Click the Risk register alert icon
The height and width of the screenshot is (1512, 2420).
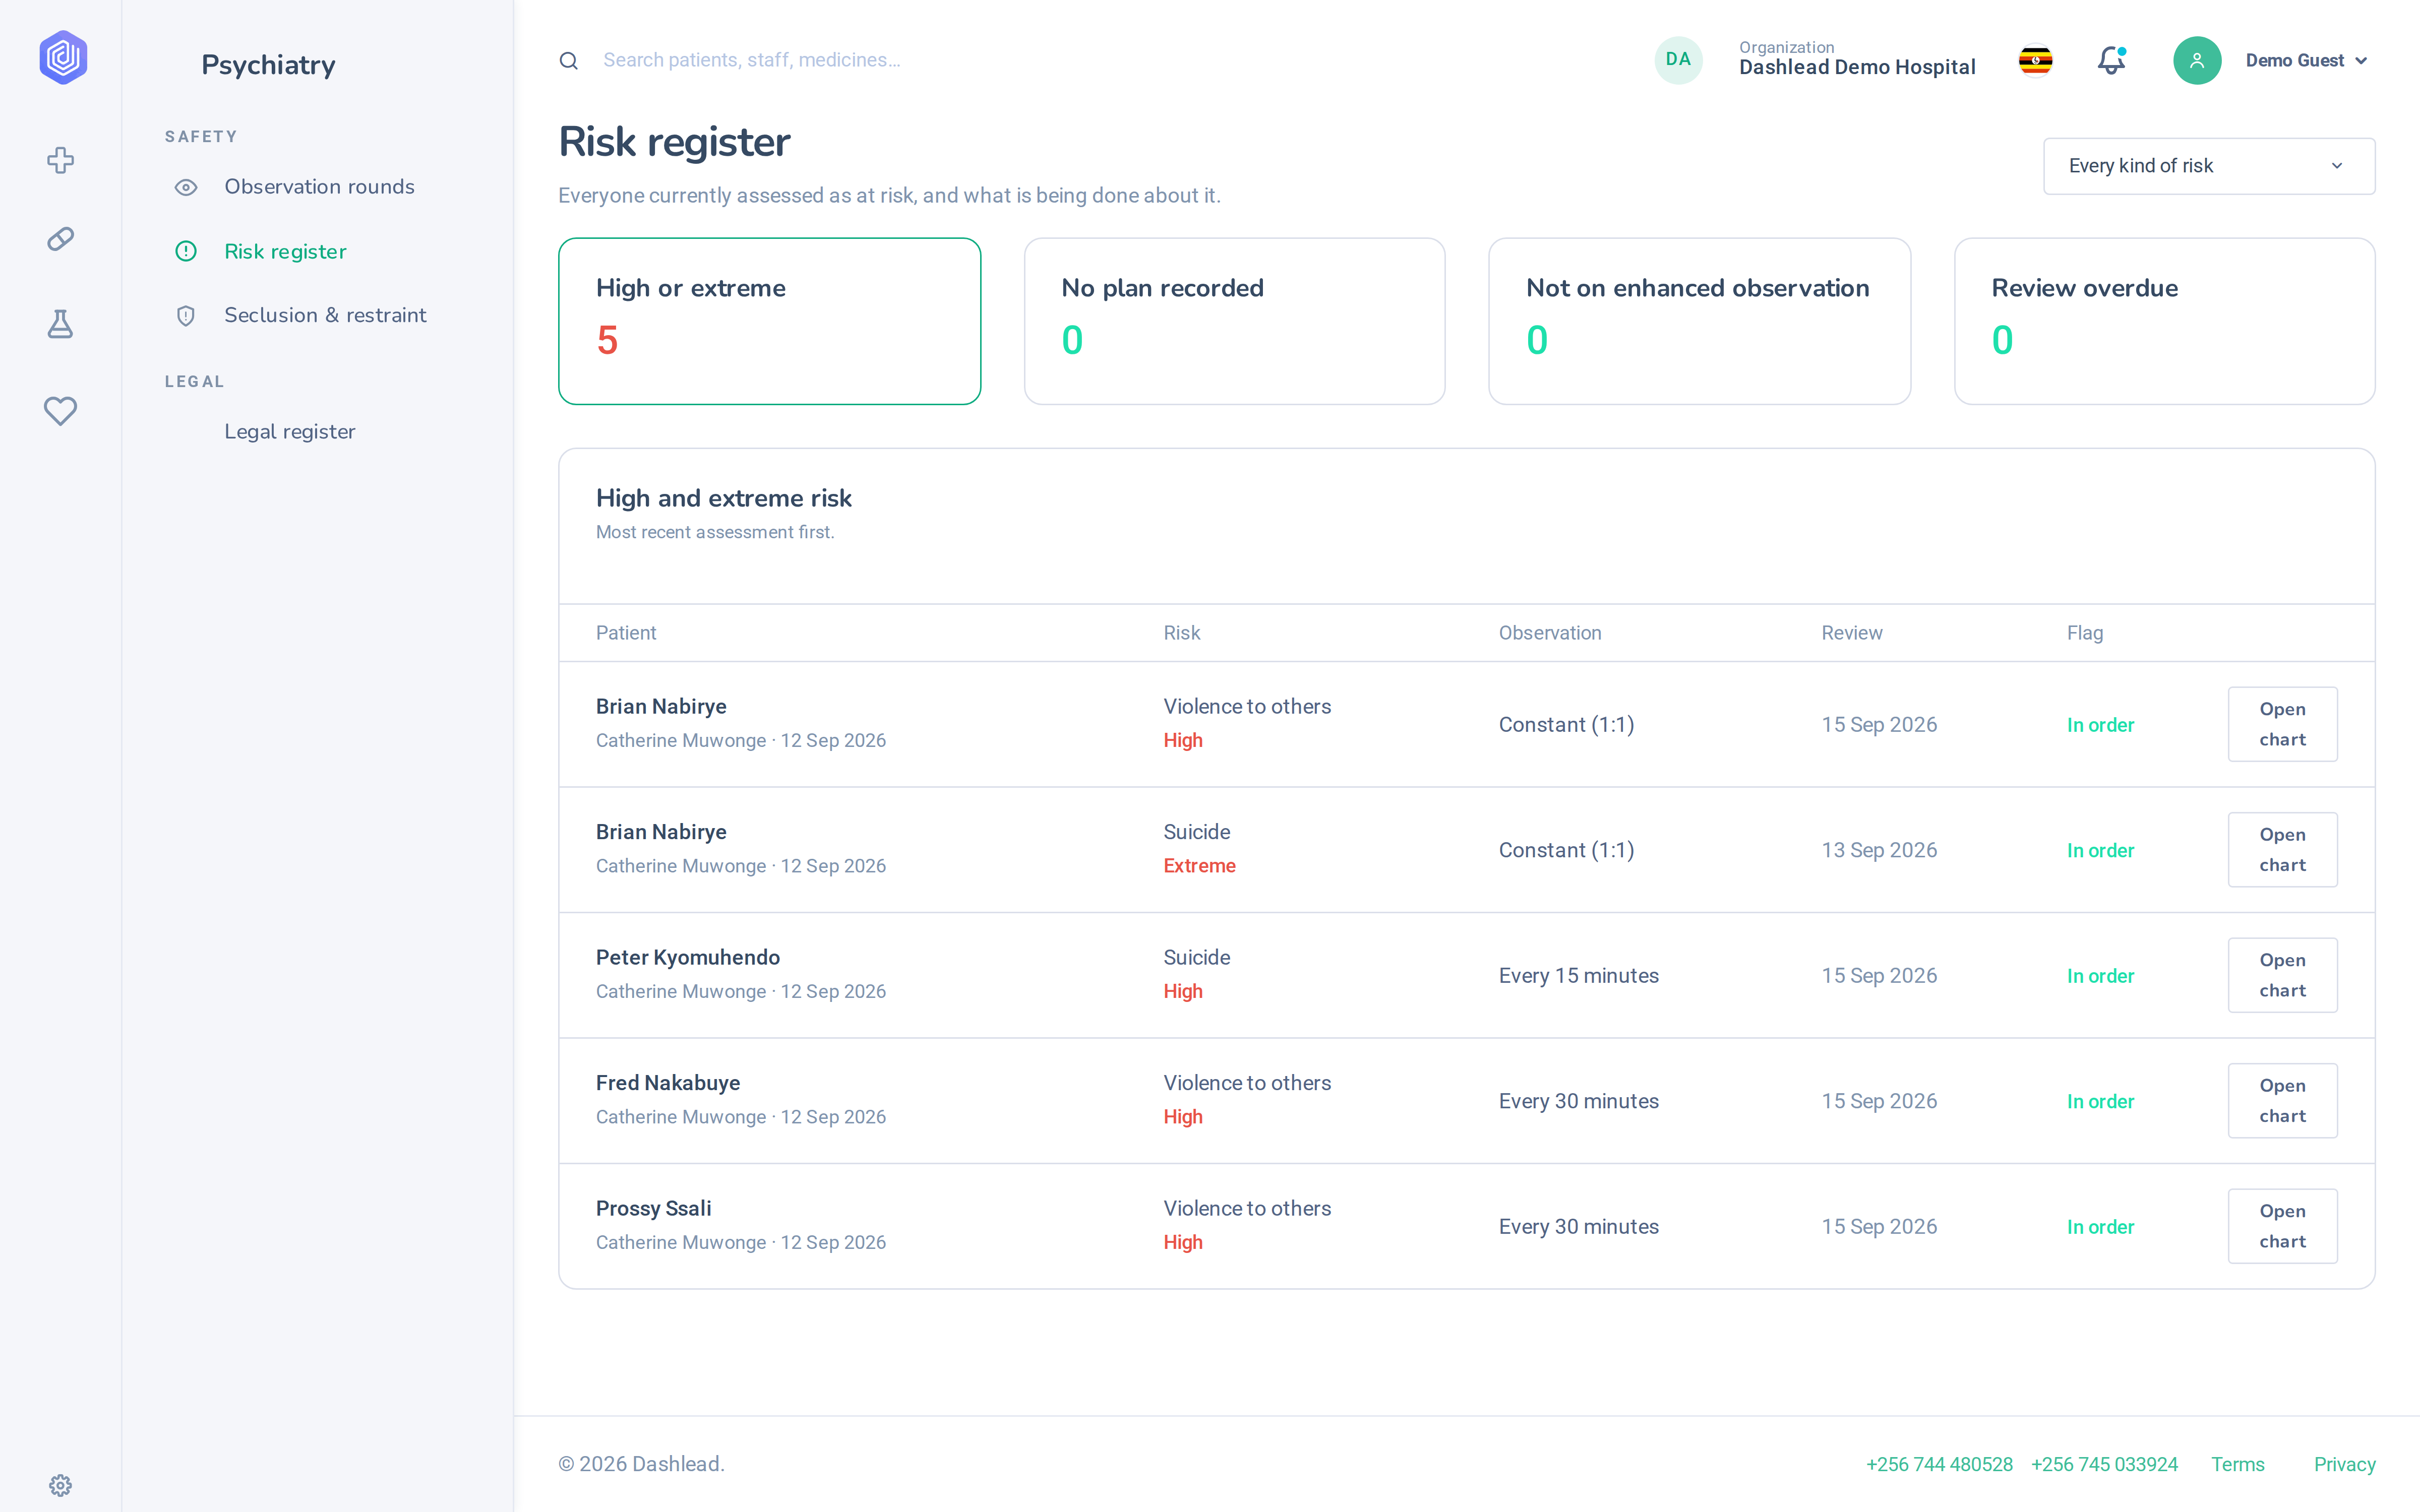(186, 251)
